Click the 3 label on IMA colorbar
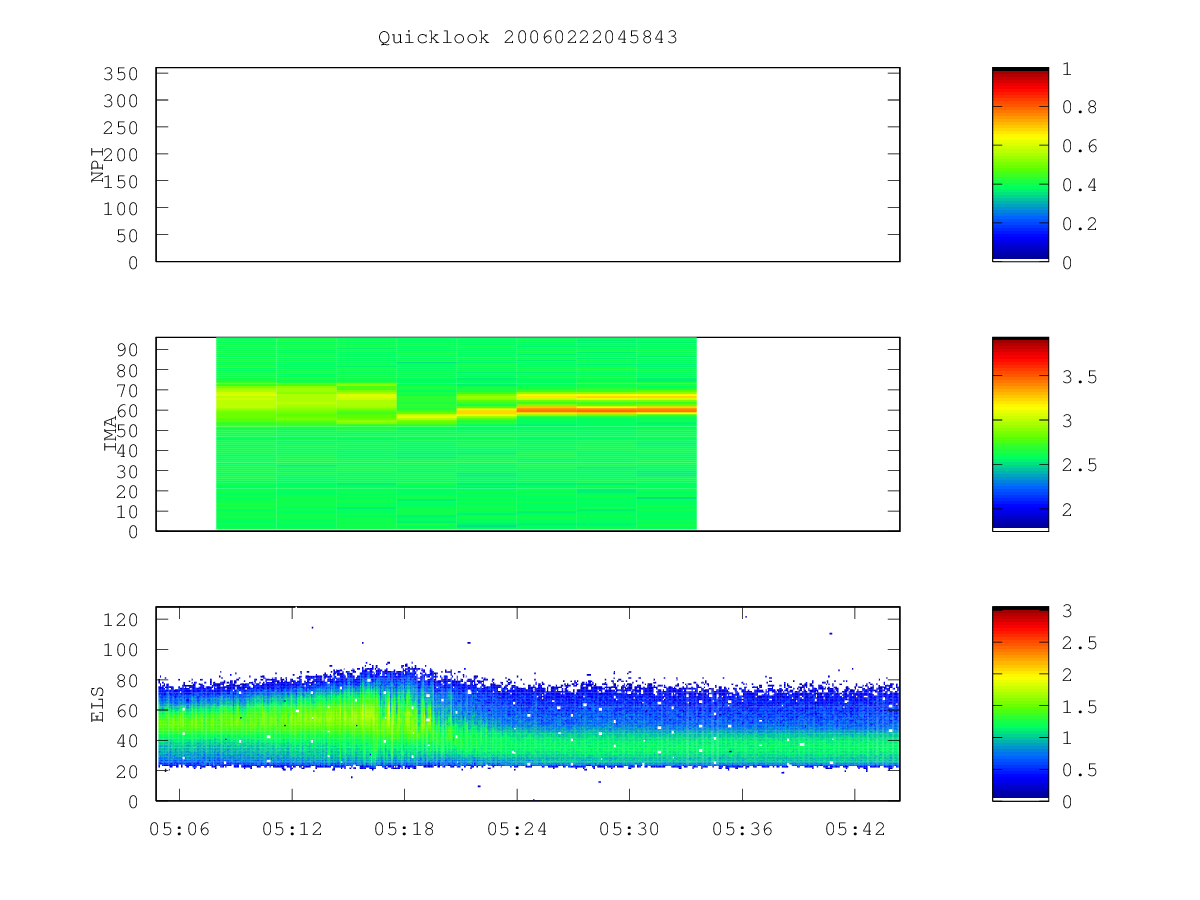Screen dimensions: 1200x900 point(1067,421)
